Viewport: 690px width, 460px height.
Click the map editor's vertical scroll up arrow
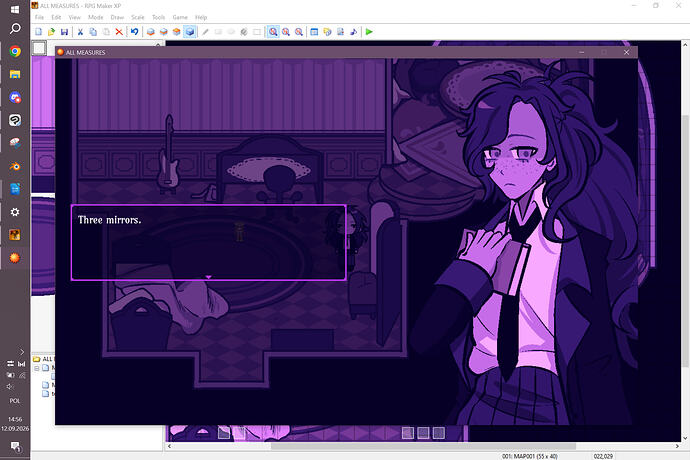686,44
